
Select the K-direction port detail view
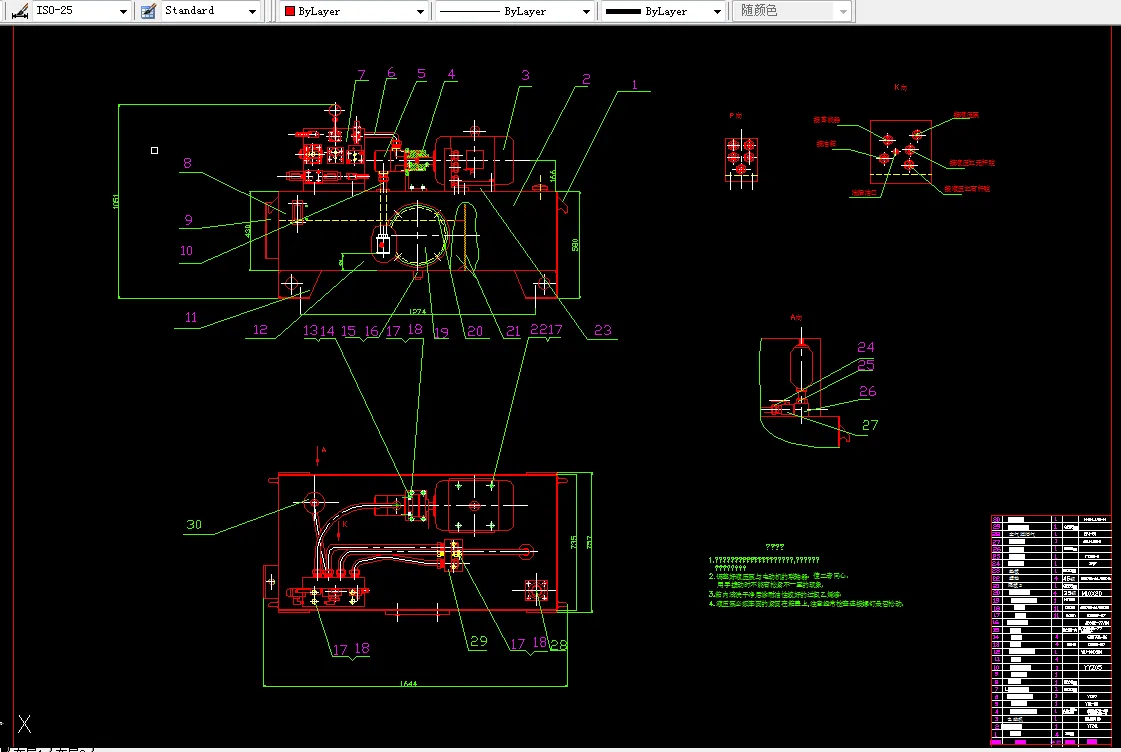[901, 152]
